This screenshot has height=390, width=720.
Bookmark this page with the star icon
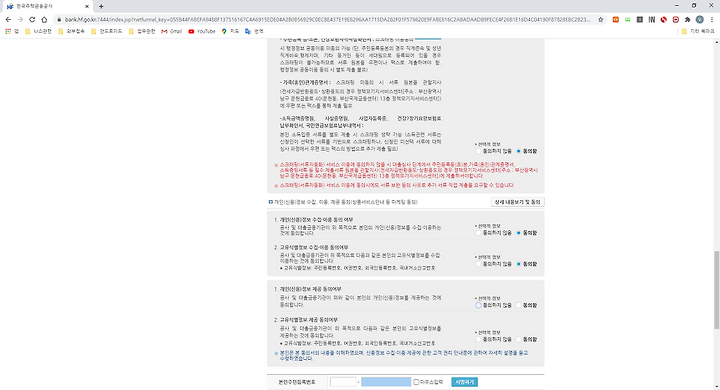[601, 20]
